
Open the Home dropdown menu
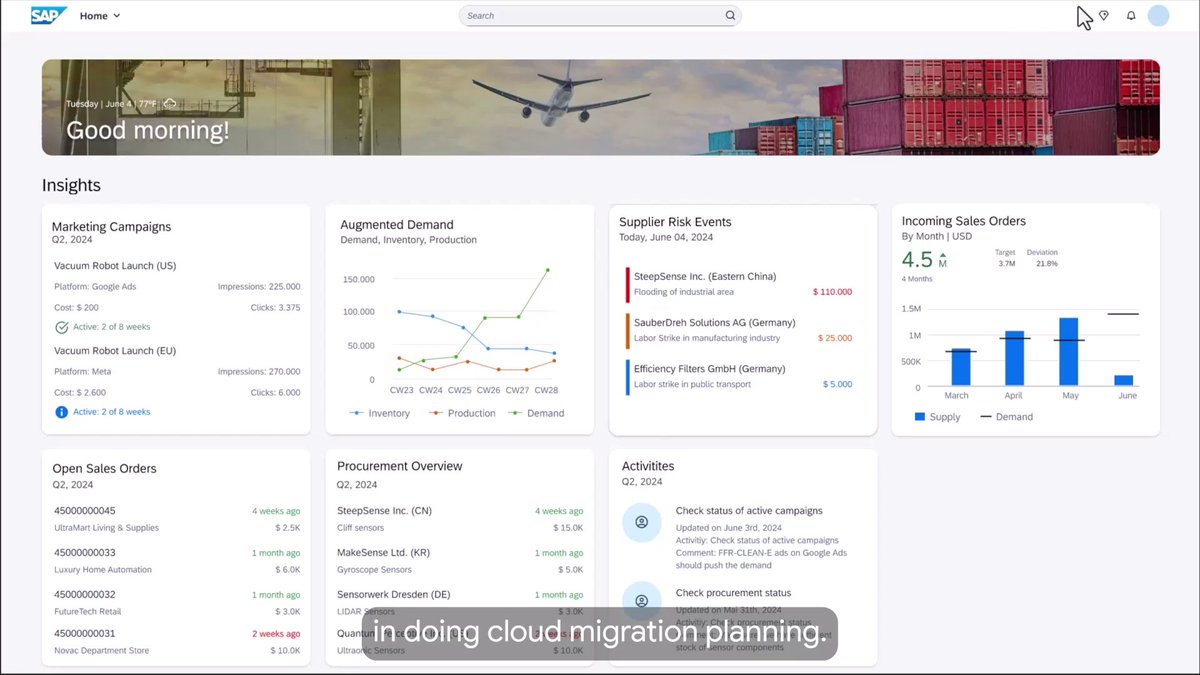100,16
